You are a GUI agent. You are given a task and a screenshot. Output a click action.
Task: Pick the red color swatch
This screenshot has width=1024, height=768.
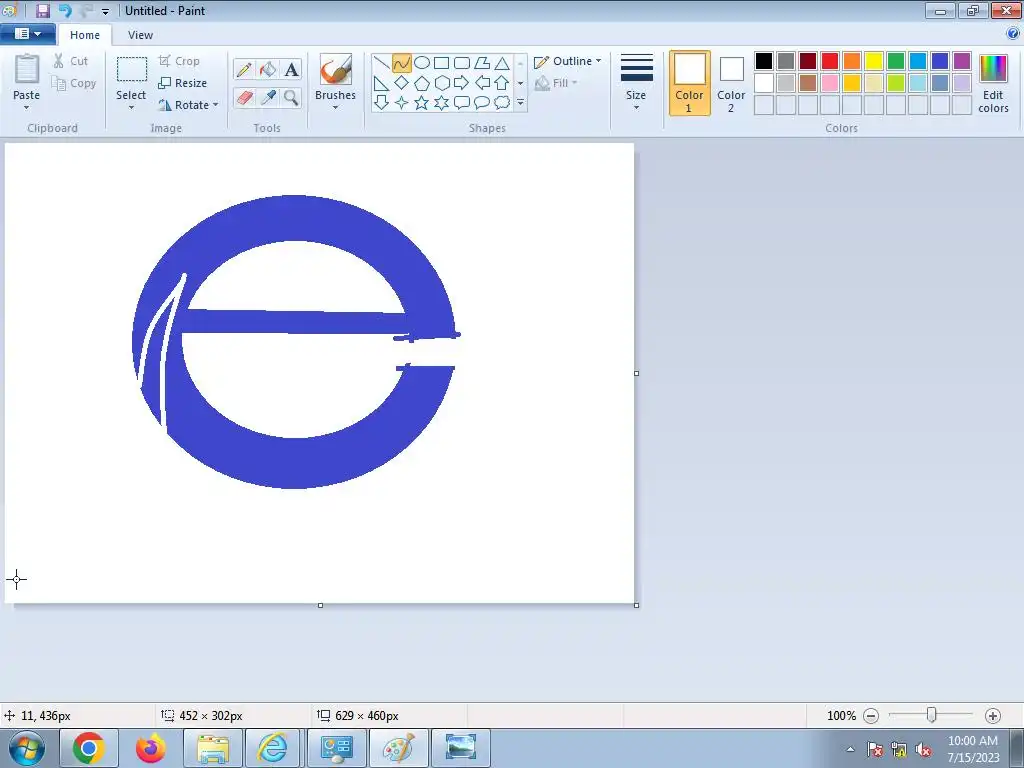pos(830,61)
